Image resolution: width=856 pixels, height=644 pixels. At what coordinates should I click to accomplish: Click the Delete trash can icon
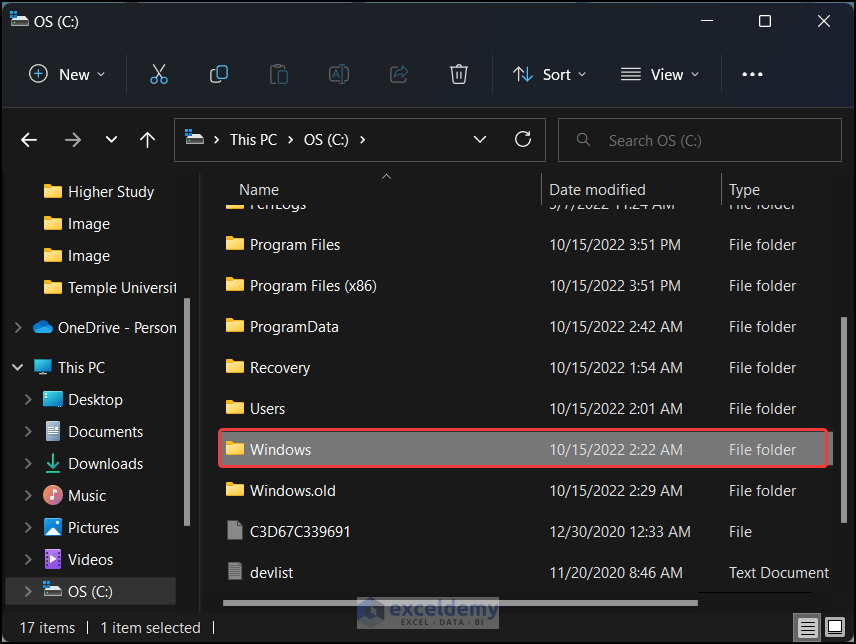coord(459,74)
